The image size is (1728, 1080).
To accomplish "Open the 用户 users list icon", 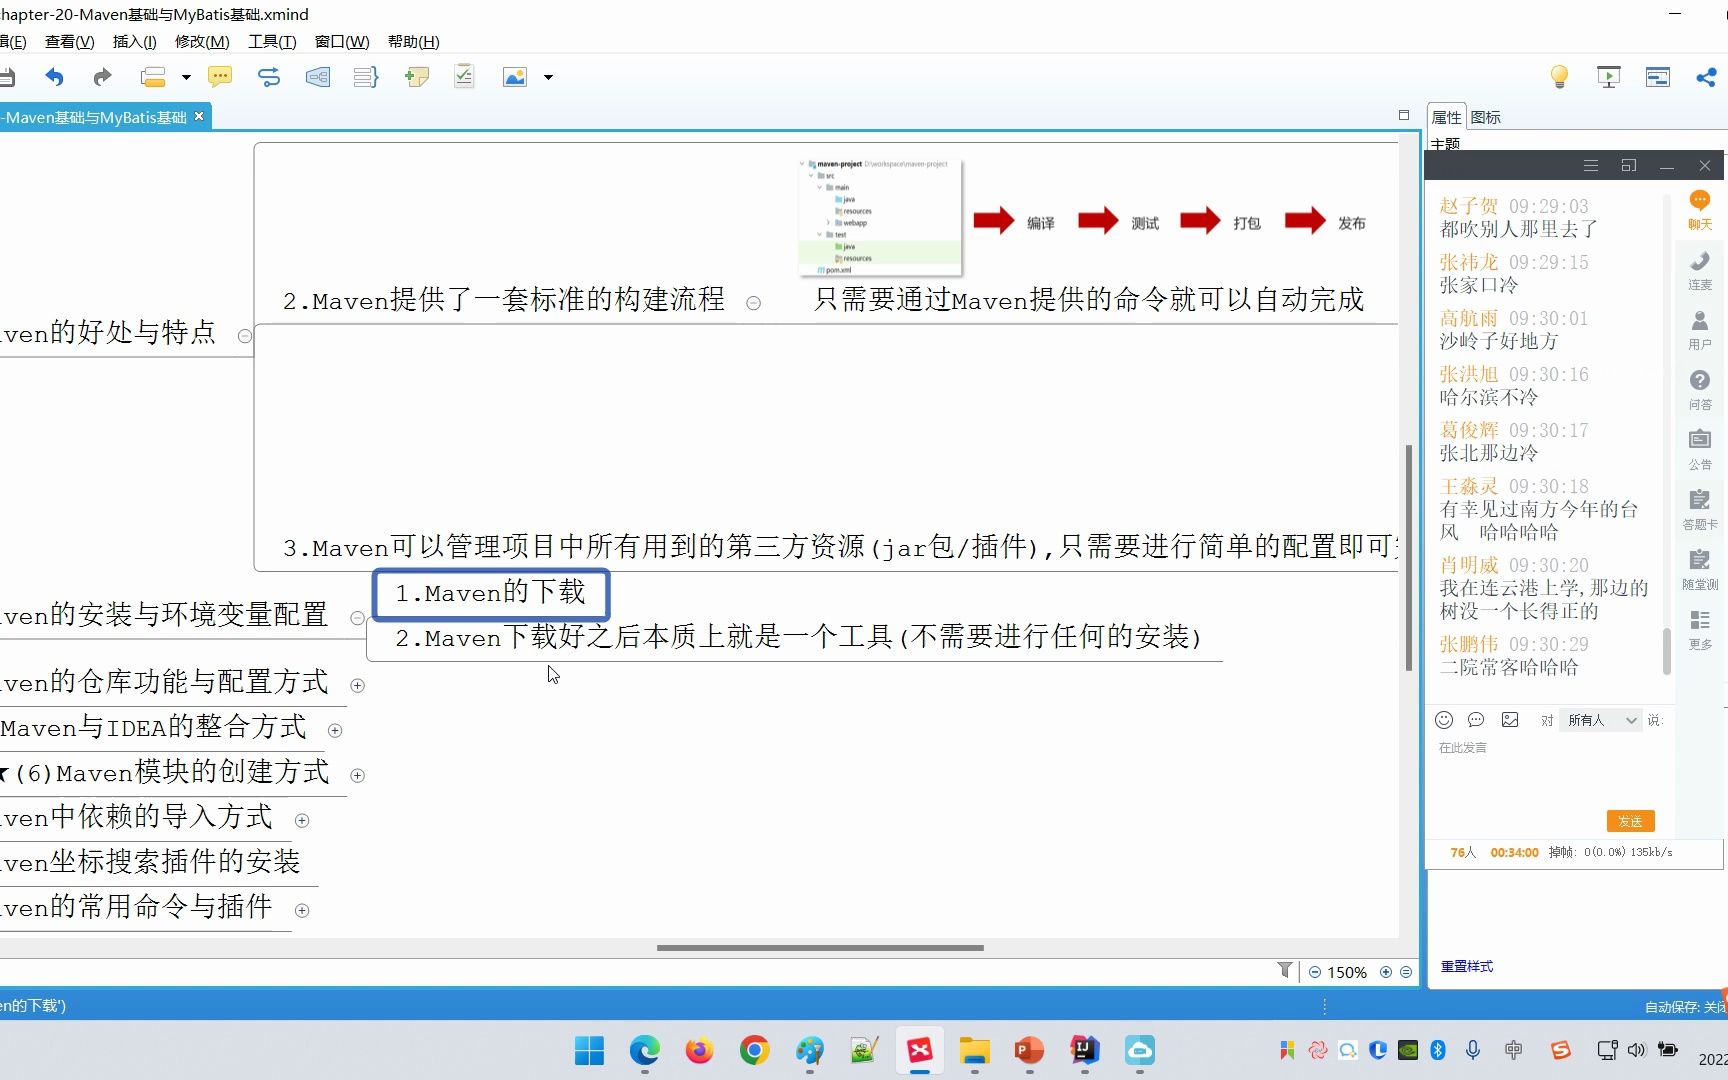I will pos(1700,330).
